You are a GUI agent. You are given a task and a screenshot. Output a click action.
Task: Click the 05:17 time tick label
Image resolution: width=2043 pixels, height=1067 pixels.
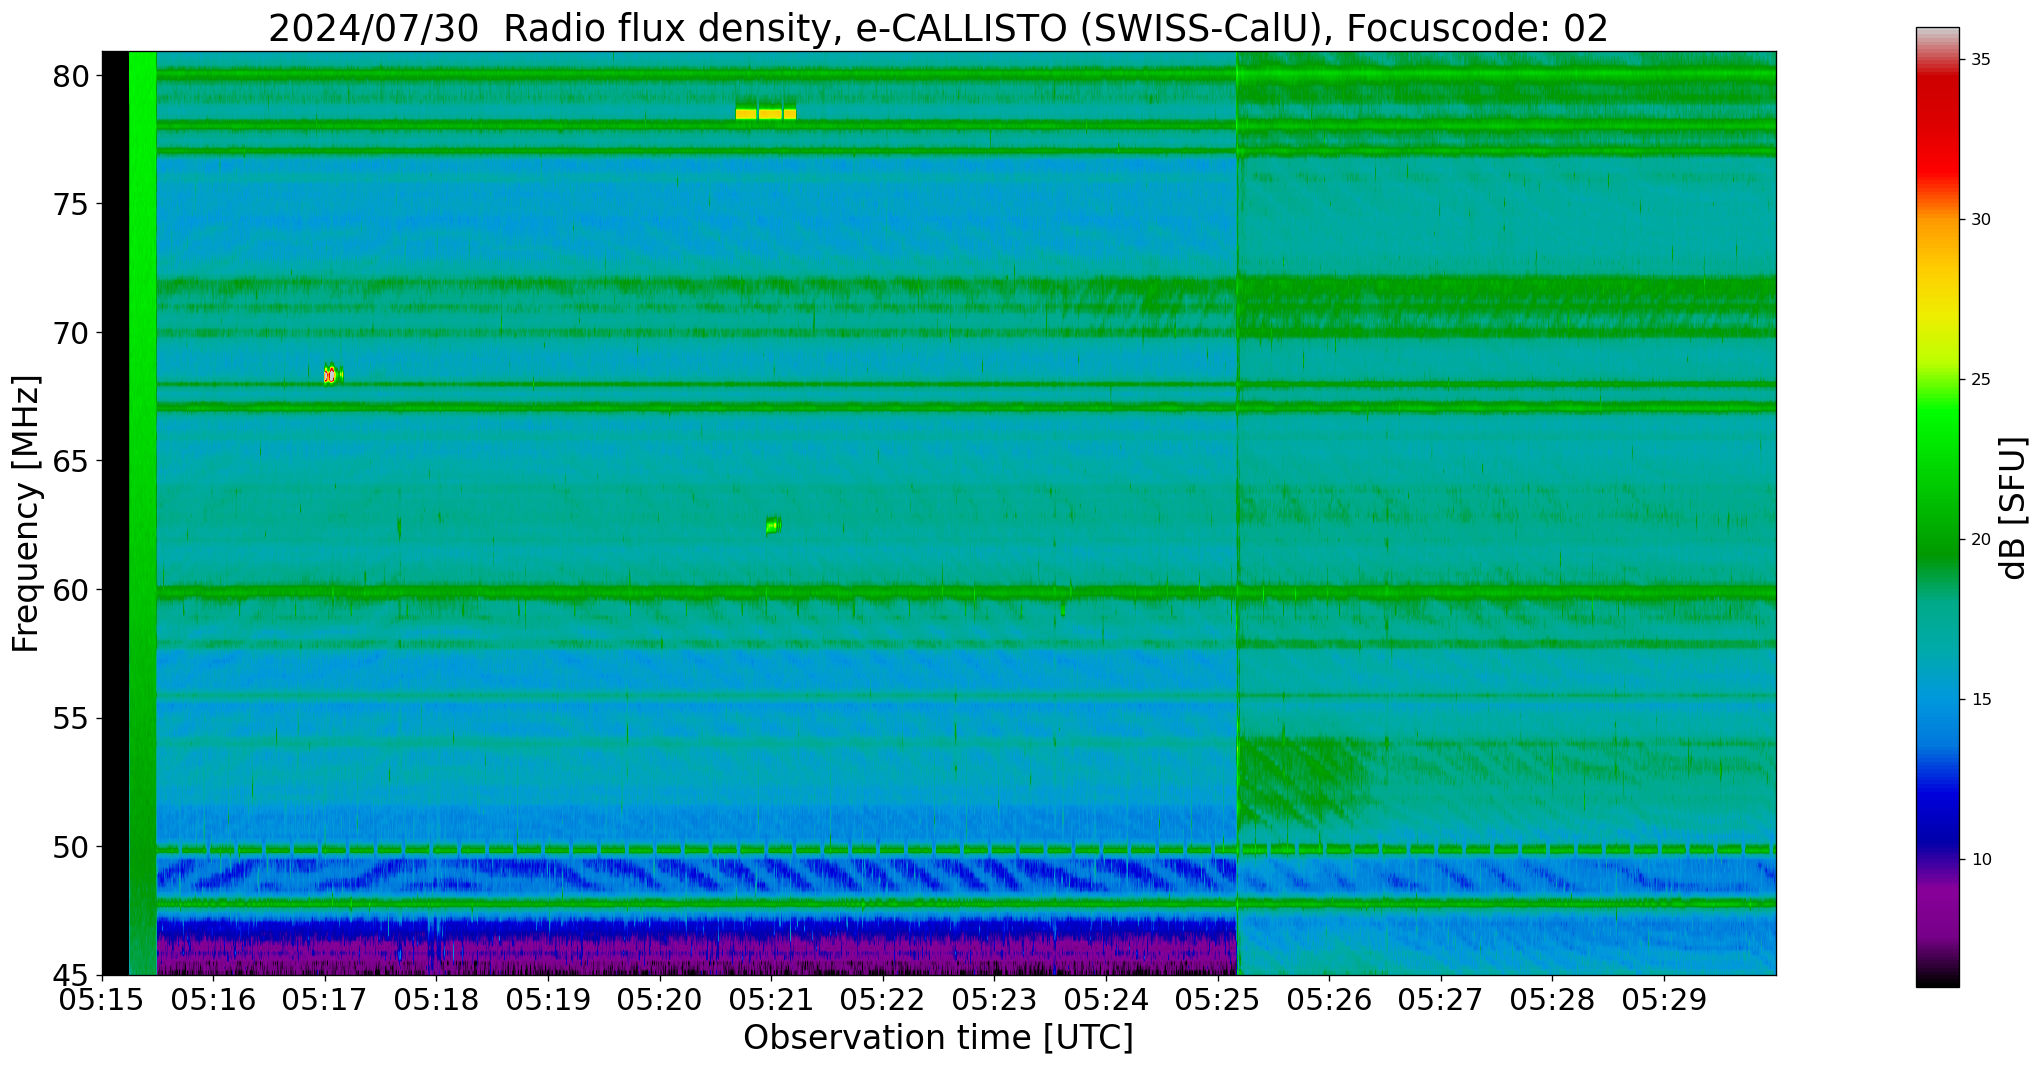(325, 999)
